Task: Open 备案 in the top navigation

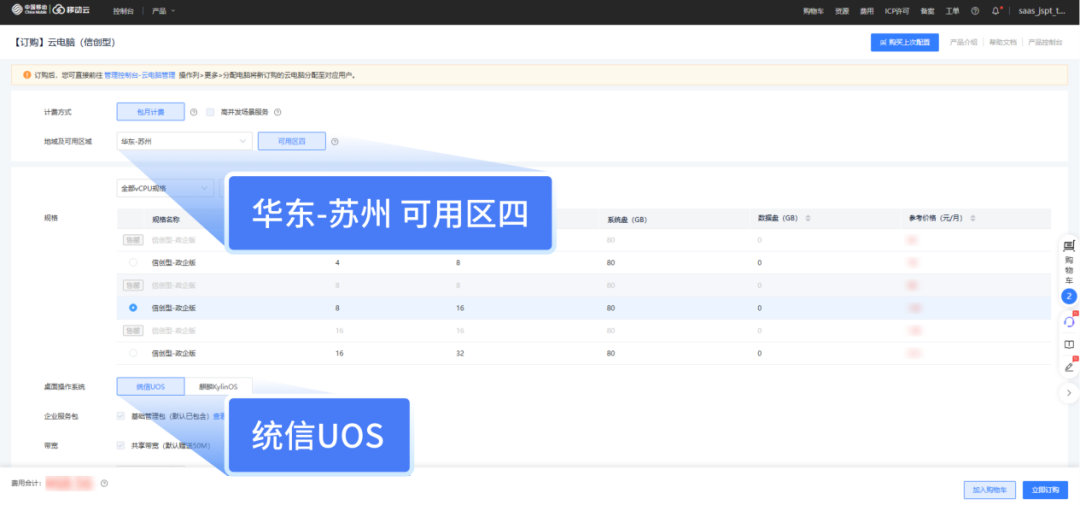Action: pos(928,11)
